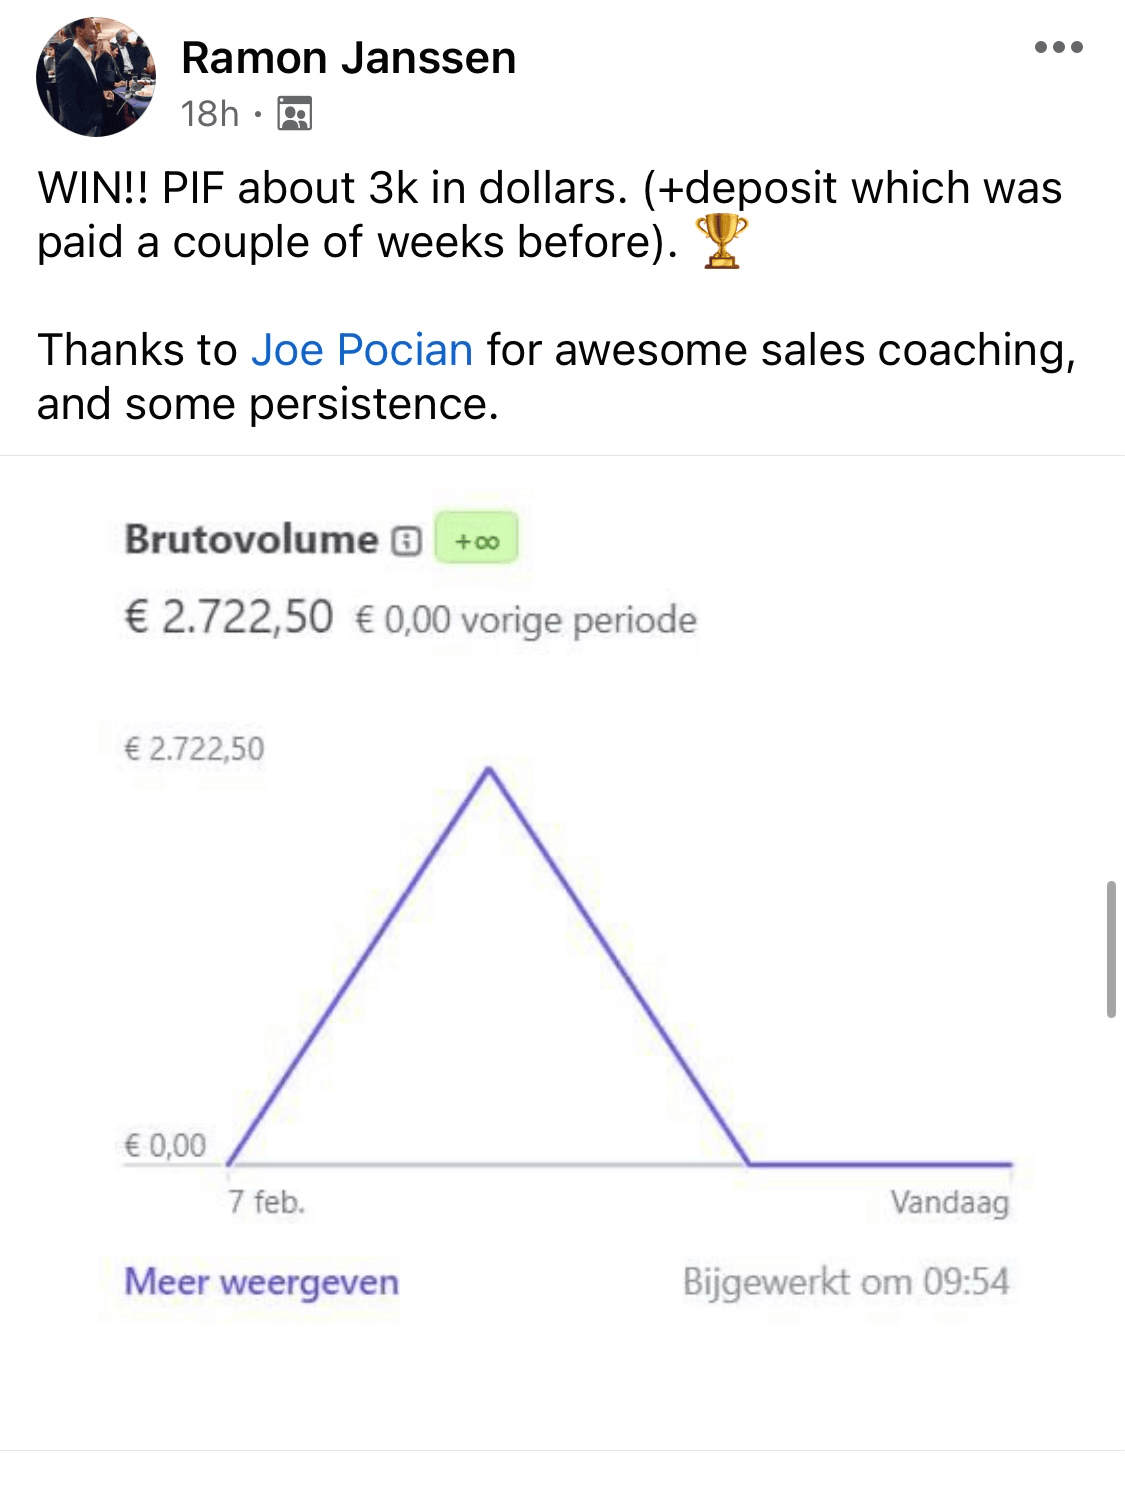Click the vertical scrollbar handle

tap(1111, 949)
